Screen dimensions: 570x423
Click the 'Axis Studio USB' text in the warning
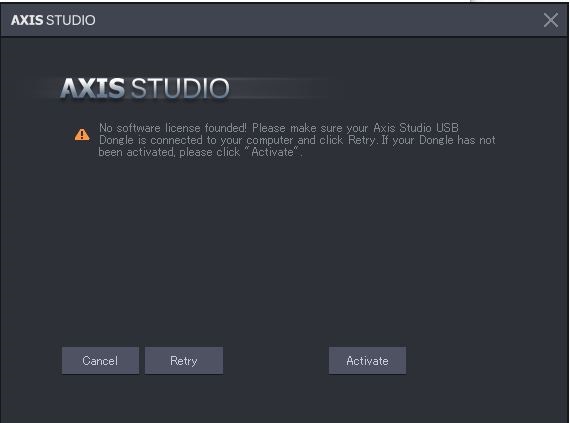(x=416, y=128)
